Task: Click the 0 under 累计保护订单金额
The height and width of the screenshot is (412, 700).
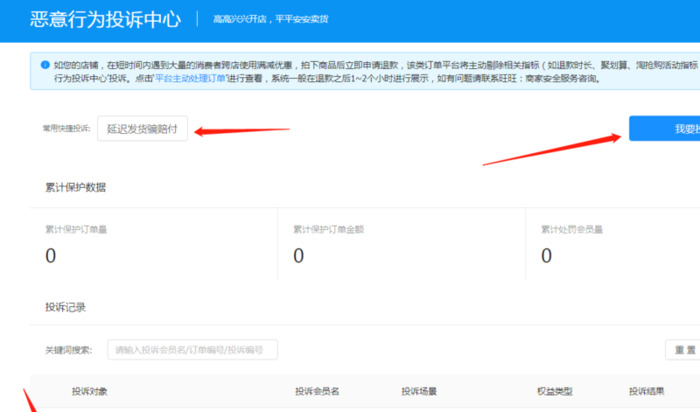Action: click(x=299, y=256)
